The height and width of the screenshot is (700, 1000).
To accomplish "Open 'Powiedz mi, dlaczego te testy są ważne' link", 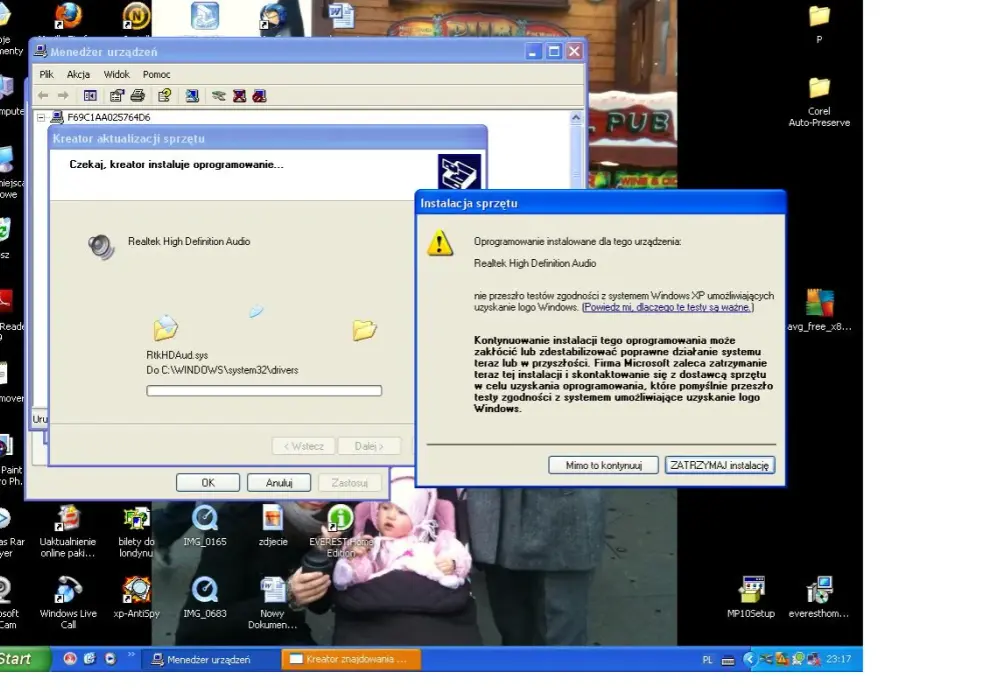I will click(668, 307).
